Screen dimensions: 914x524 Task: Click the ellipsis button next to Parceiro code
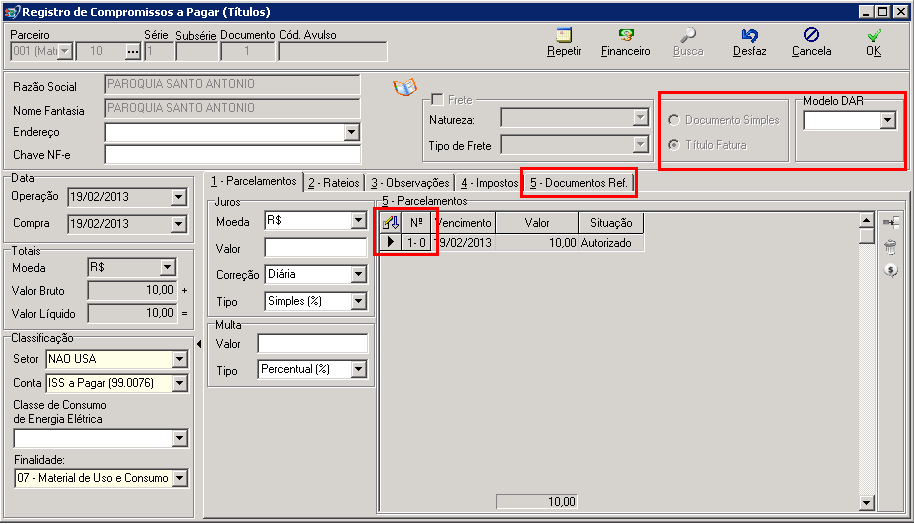click(x=133, y=52)
